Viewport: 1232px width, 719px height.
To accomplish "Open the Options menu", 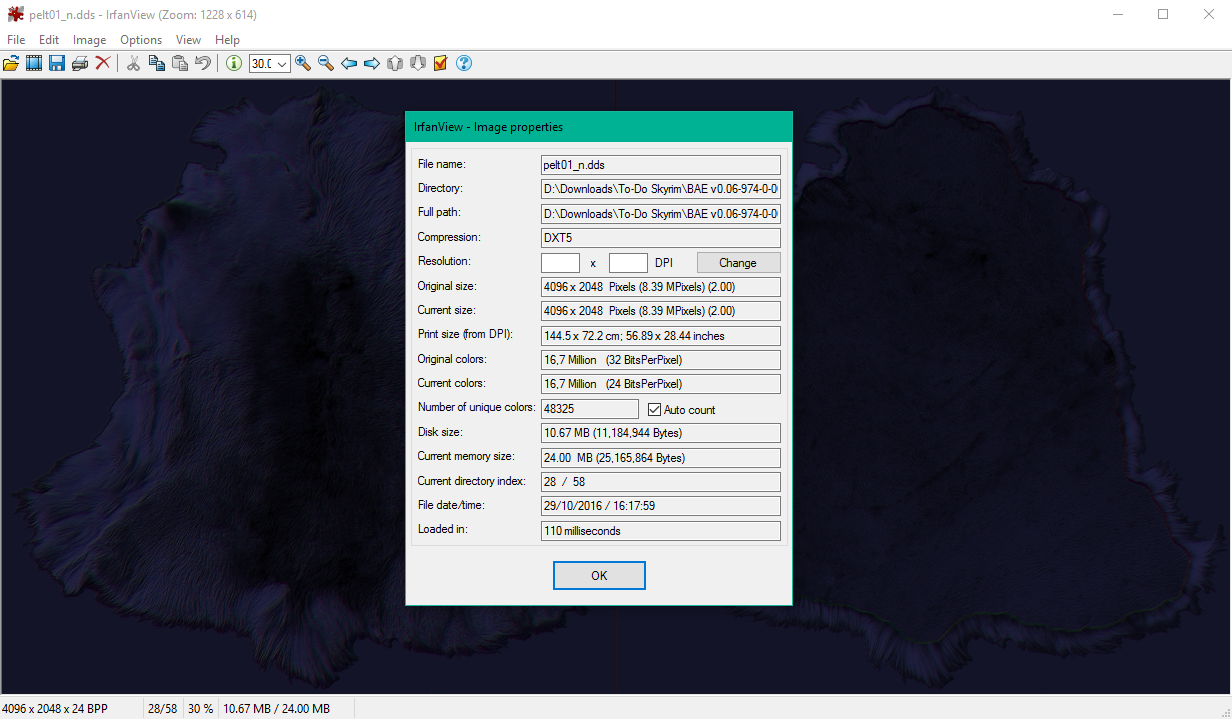I will click(x=141, y=40).
